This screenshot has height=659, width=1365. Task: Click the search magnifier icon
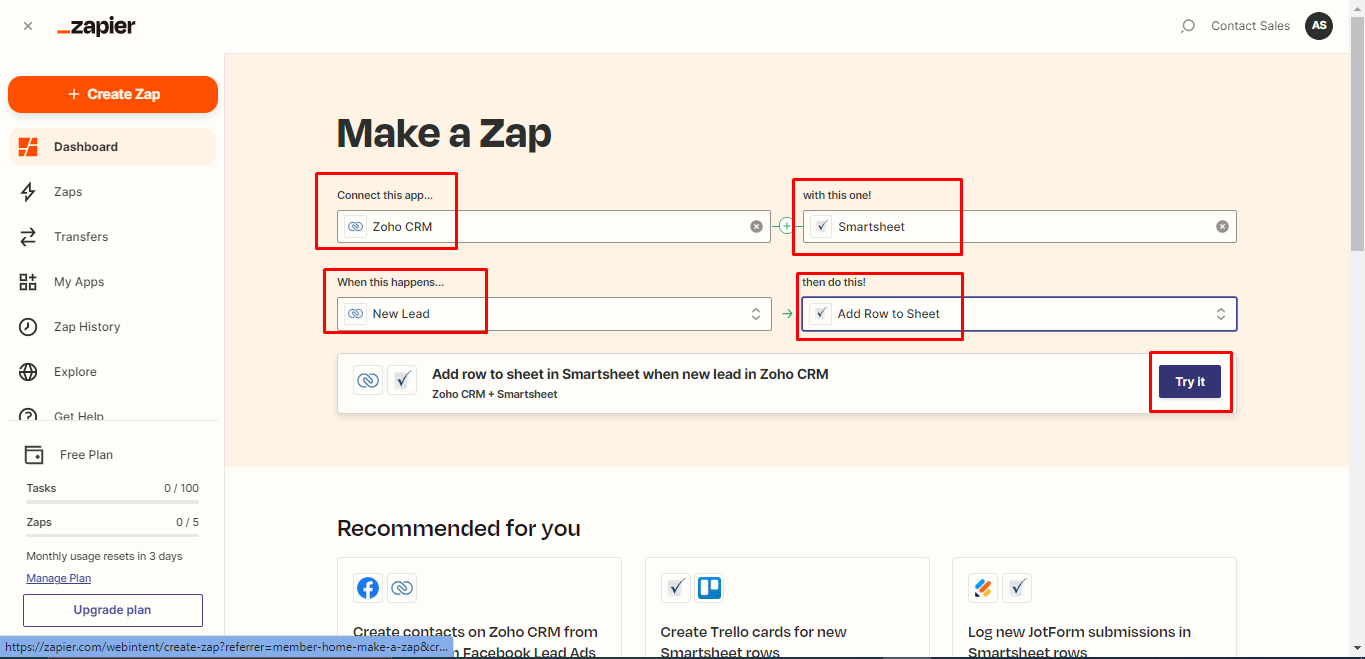point(1187,26)
